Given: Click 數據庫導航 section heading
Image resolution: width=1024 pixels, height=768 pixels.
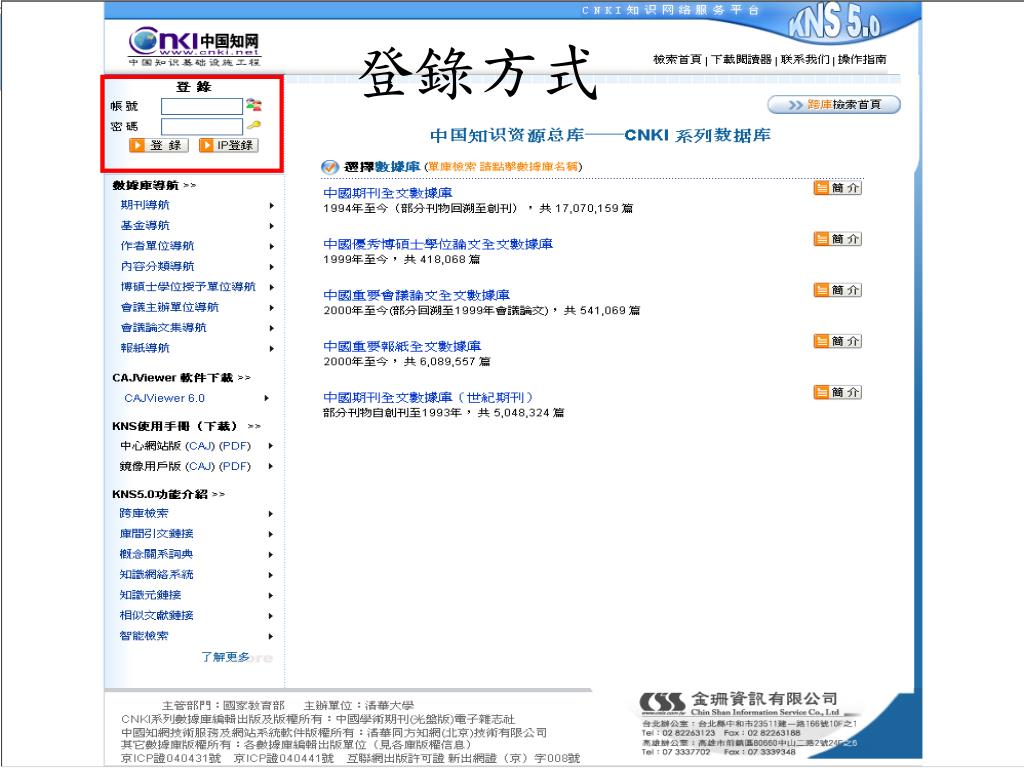Looking at the screenshot, I should 146,185.
